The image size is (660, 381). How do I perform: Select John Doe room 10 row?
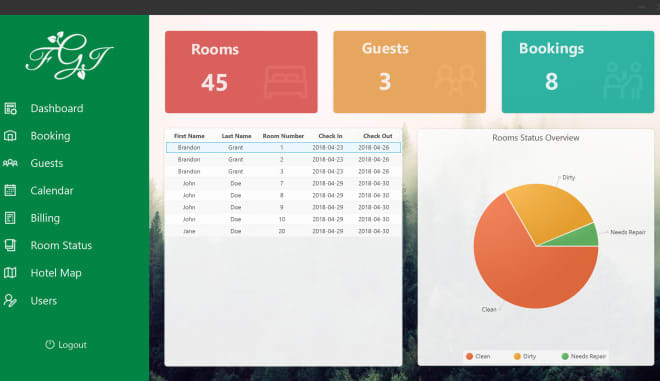point(283,219)
